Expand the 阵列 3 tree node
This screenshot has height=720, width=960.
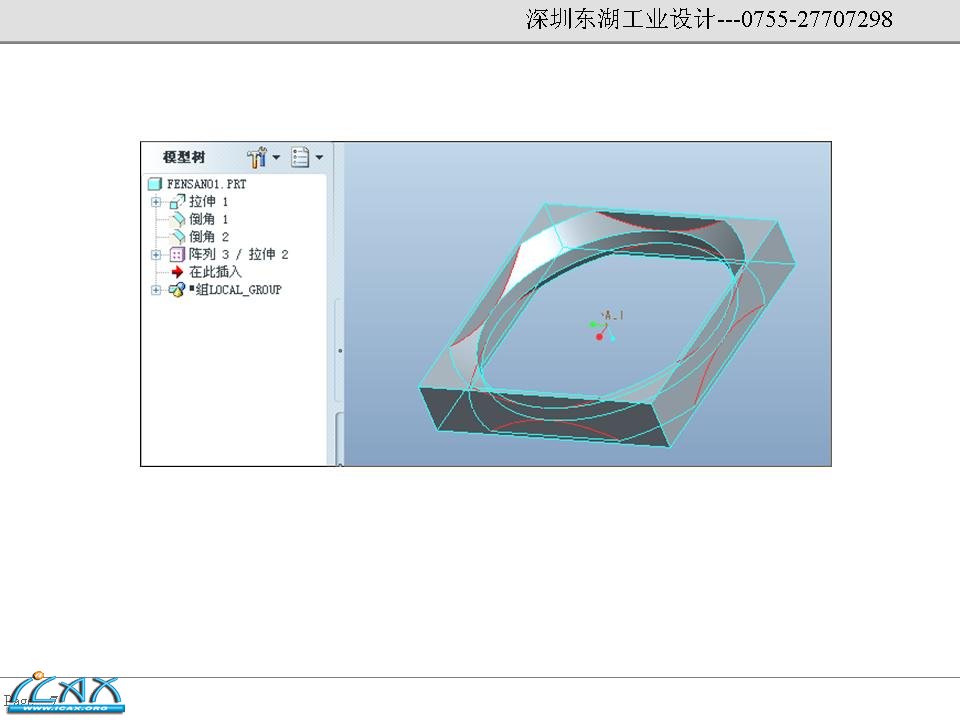pos(156,254)
